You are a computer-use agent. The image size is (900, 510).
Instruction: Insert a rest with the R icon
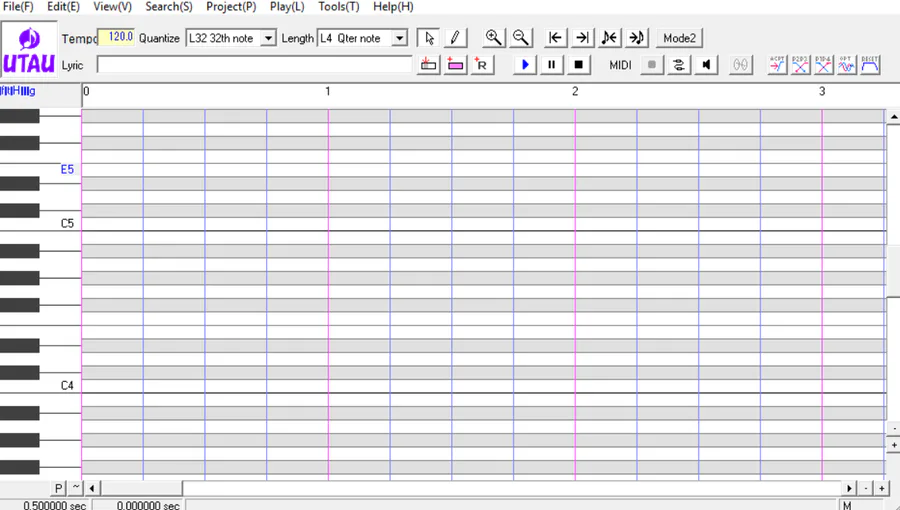coord(482,65)
